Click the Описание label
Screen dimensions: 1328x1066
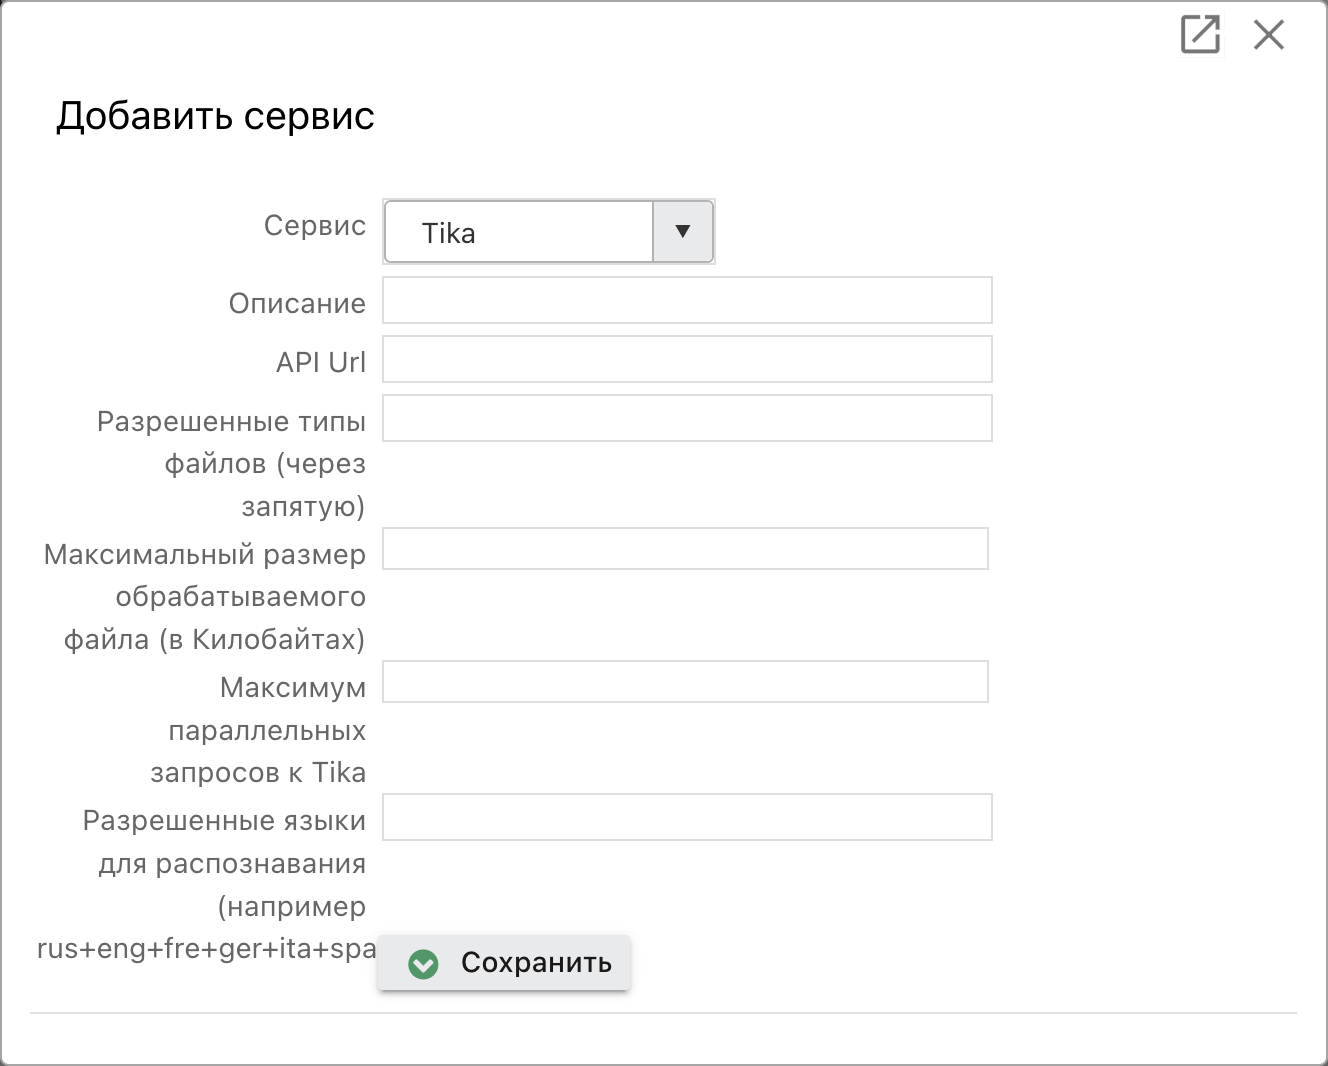tap(297, 303)
